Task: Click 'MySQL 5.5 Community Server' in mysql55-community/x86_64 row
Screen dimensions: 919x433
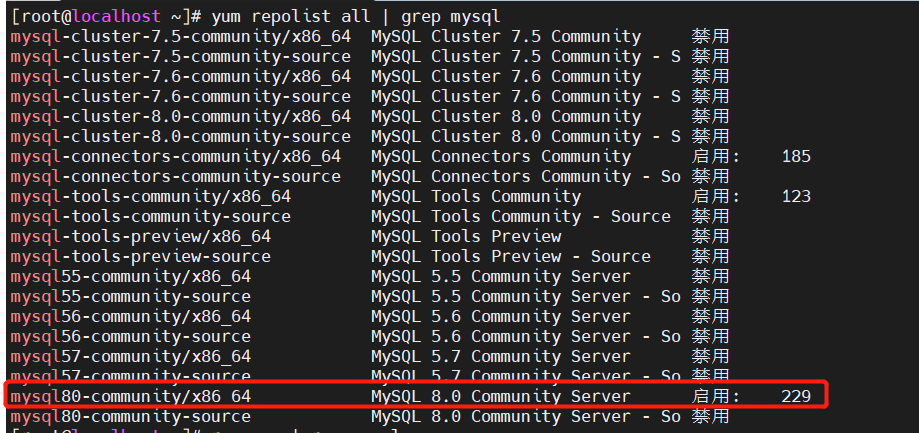Action: pyautogui.click(x=501, y=277)
